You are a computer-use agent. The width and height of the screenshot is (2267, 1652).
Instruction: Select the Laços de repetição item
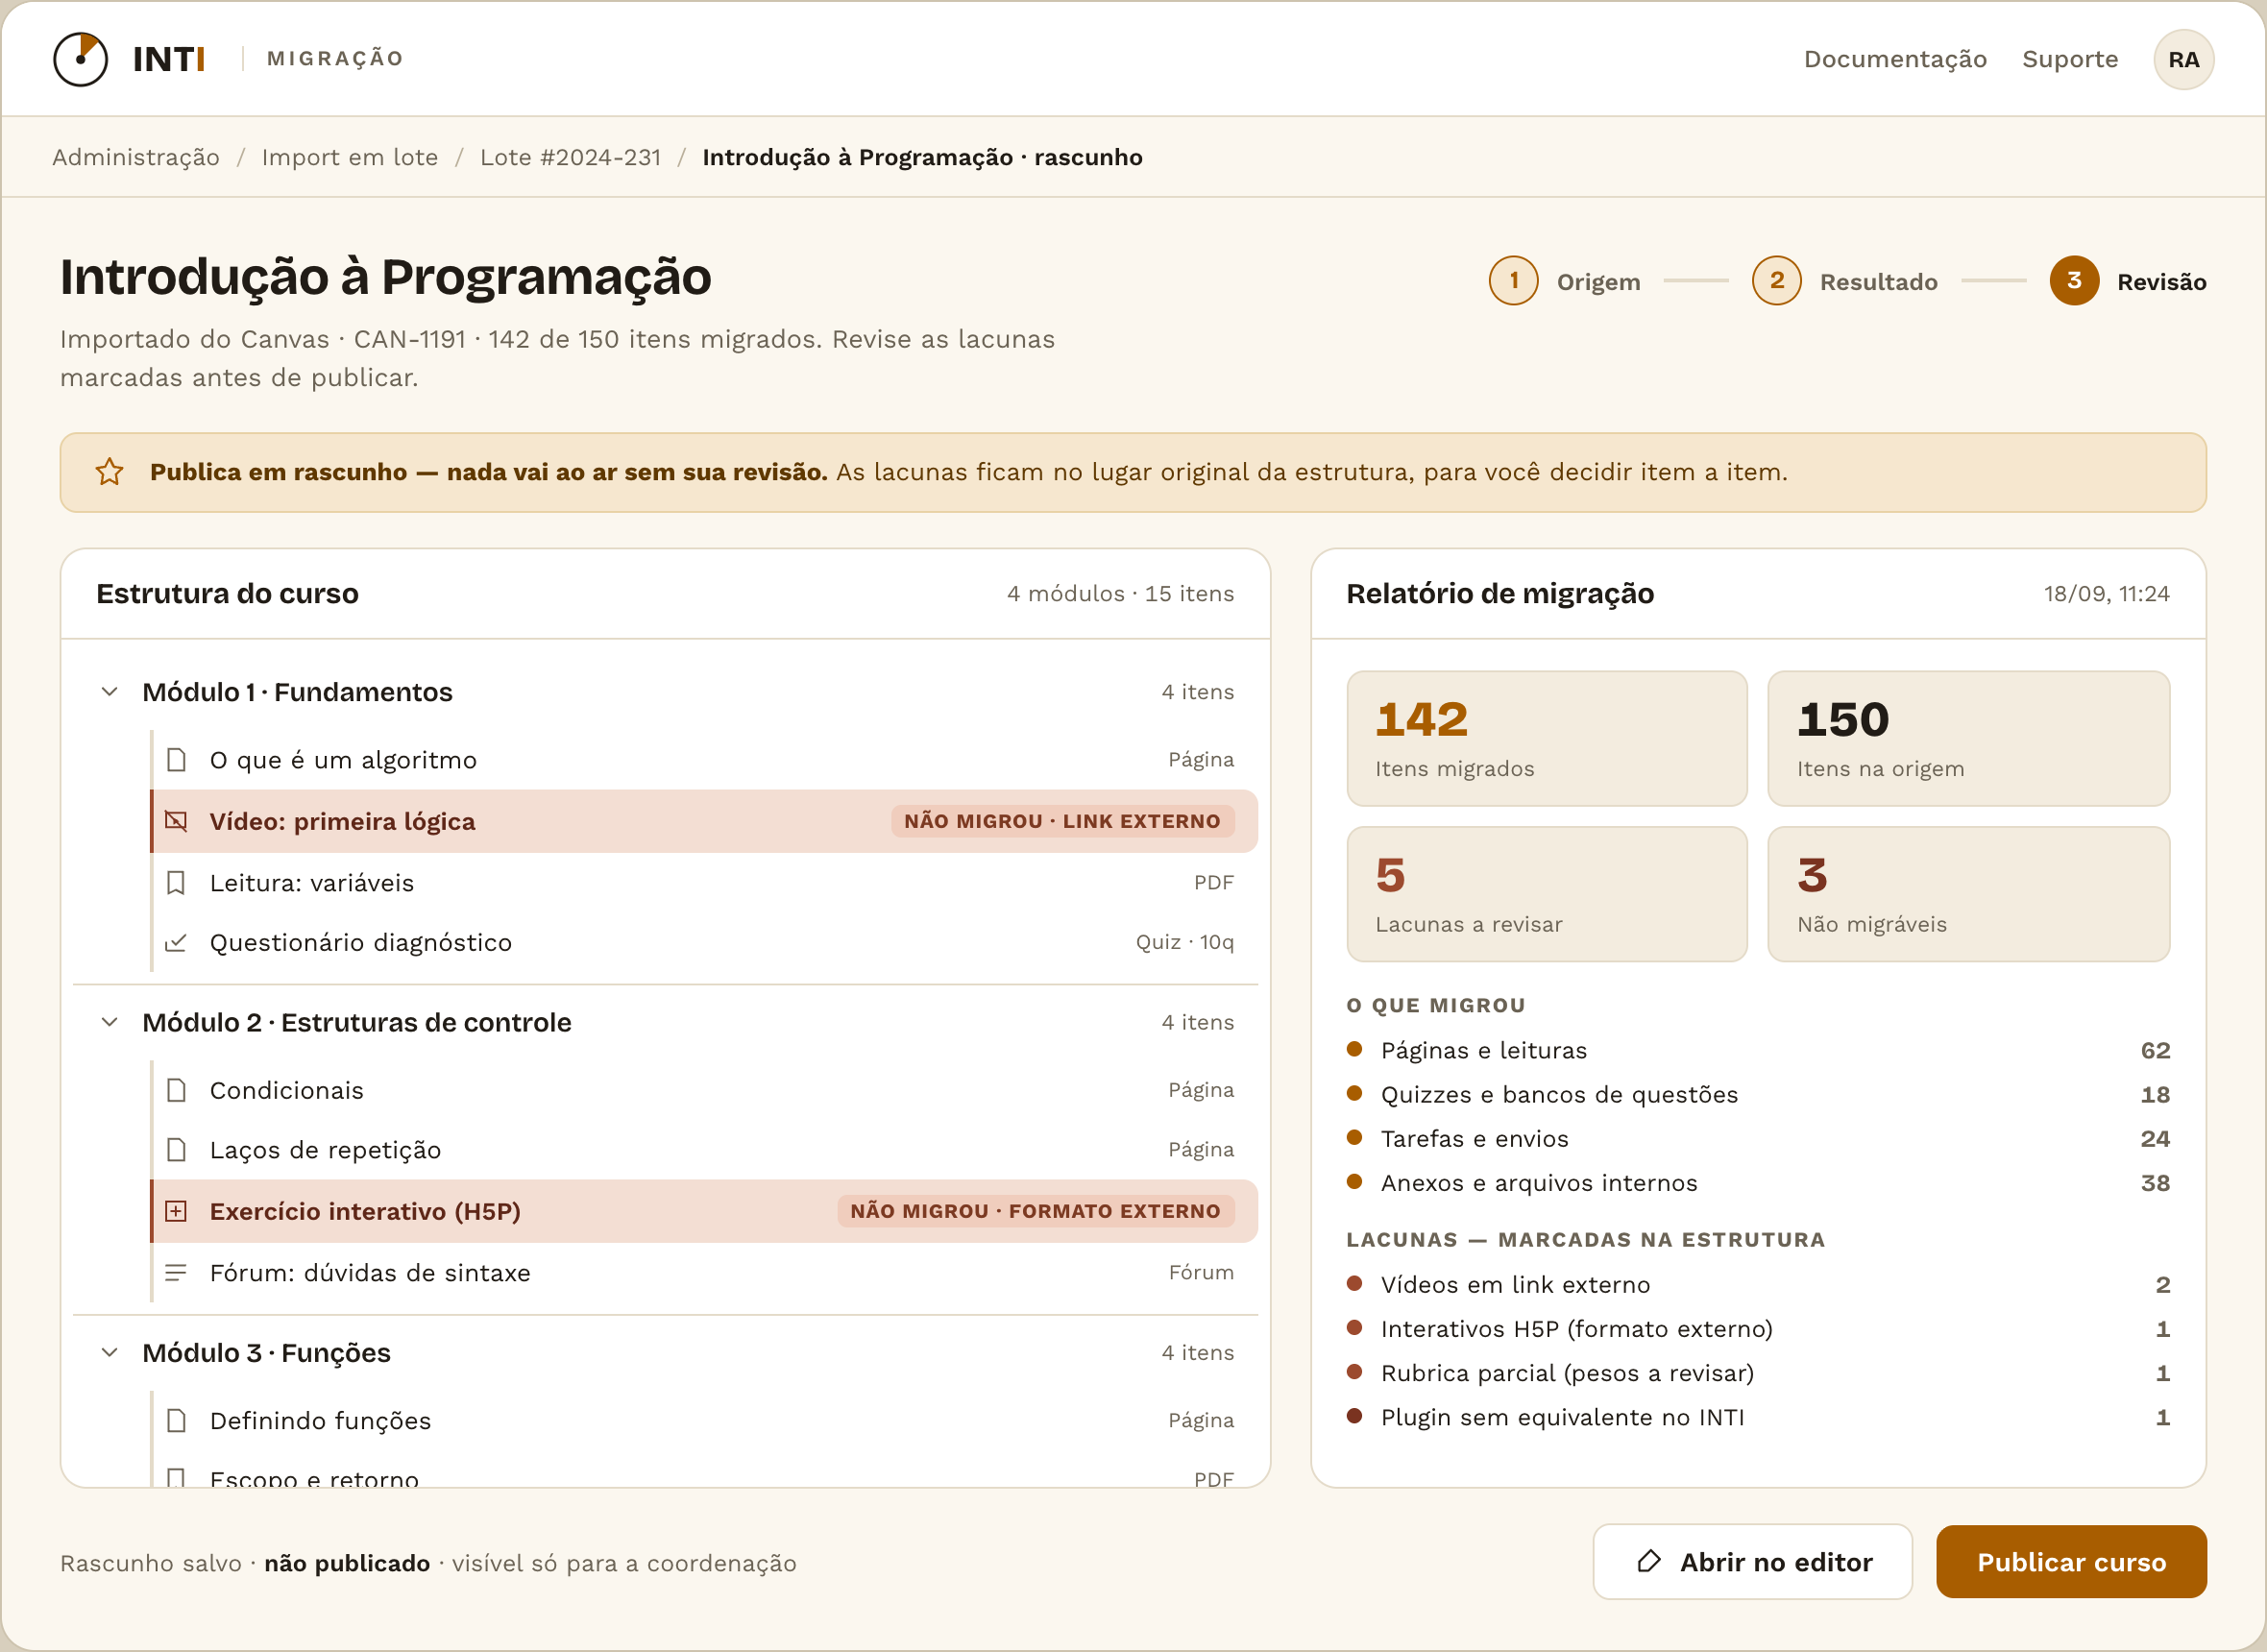point(704,1150)
